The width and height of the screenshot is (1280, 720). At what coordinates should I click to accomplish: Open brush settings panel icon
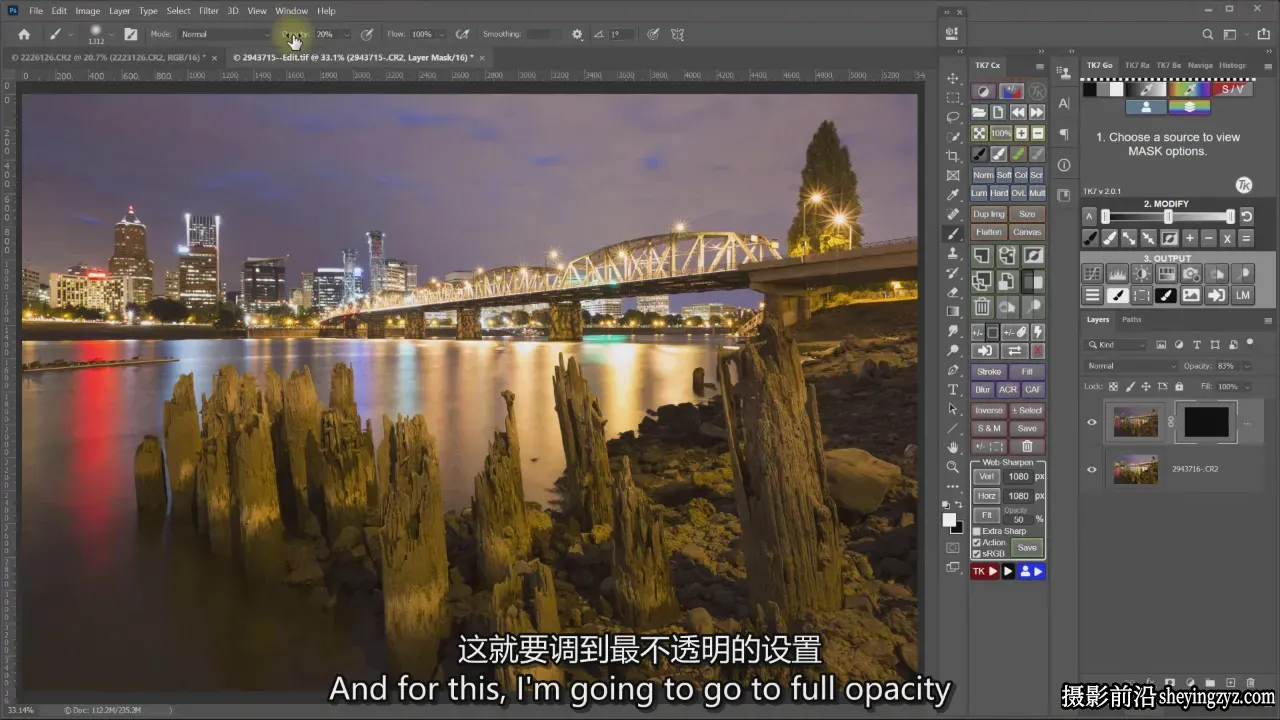click(x=130, y=34)
